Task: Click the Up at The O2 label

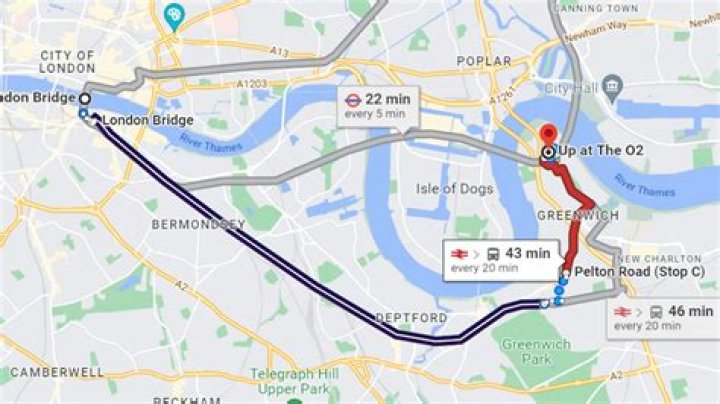Action: pos(601,151)
